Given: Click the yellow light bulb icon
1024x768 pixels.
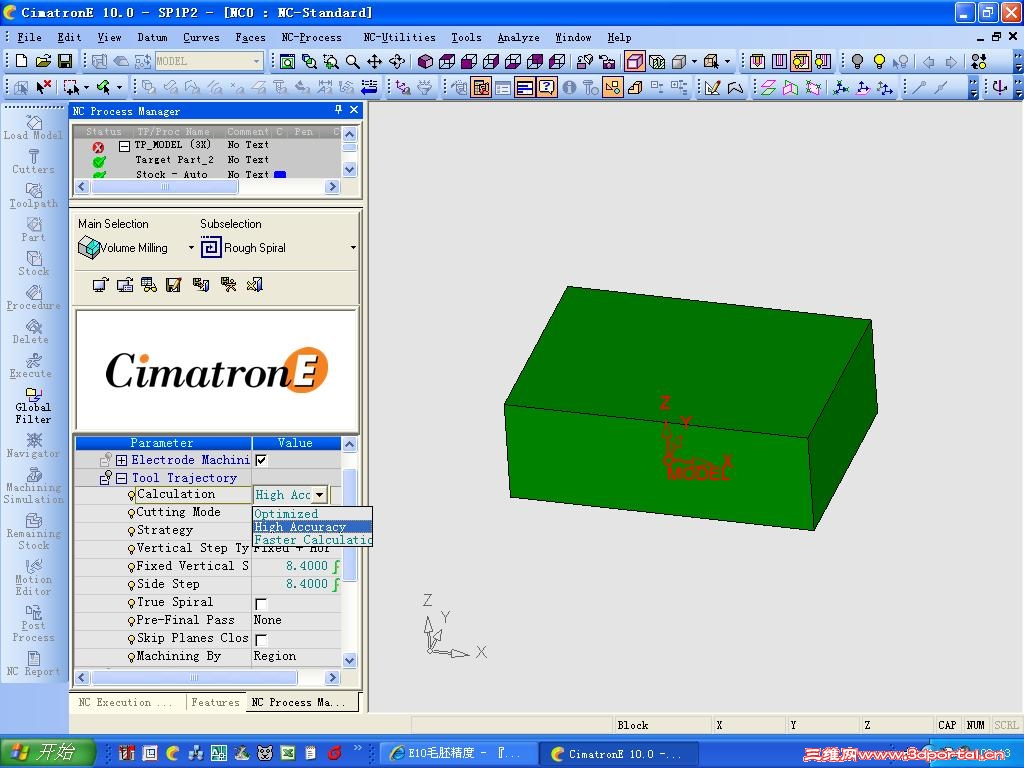Looking at the screenshot, I should 879,62.
